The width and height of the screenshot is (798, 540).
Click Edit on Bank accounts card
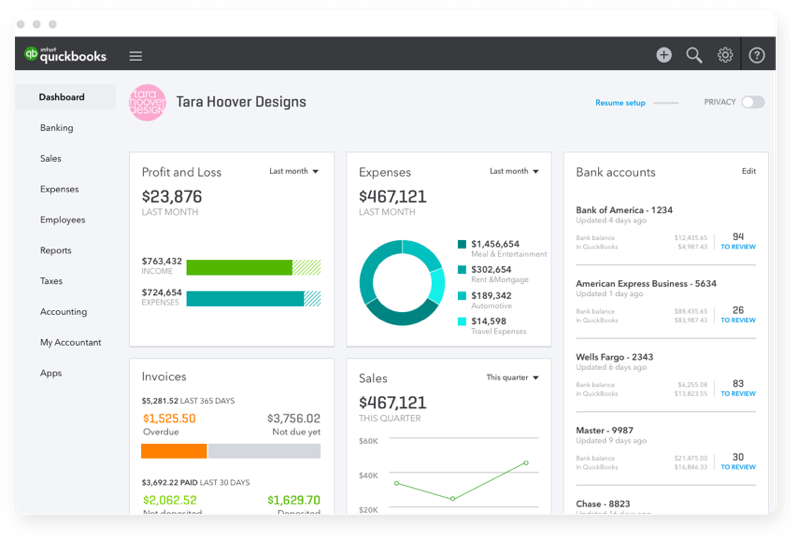click(749, 171)
